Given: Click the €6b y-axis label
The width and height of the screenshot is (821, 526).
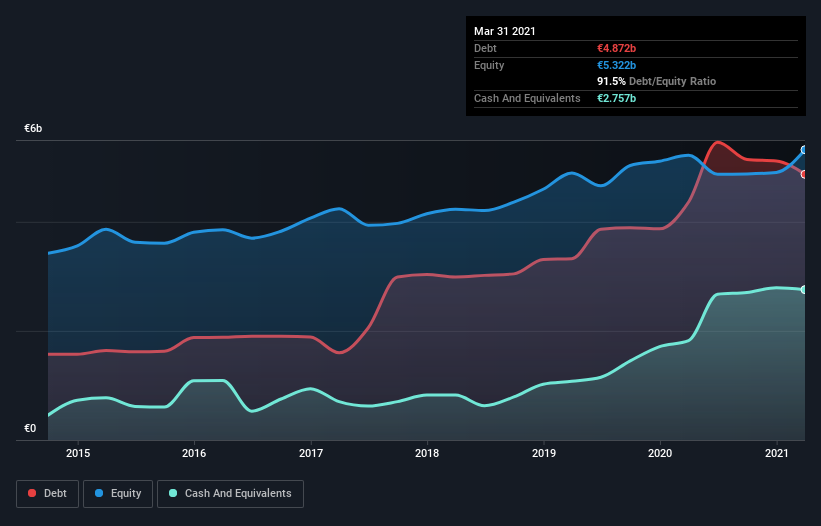Looking at the screenshot, I should (x=33, y=129).
